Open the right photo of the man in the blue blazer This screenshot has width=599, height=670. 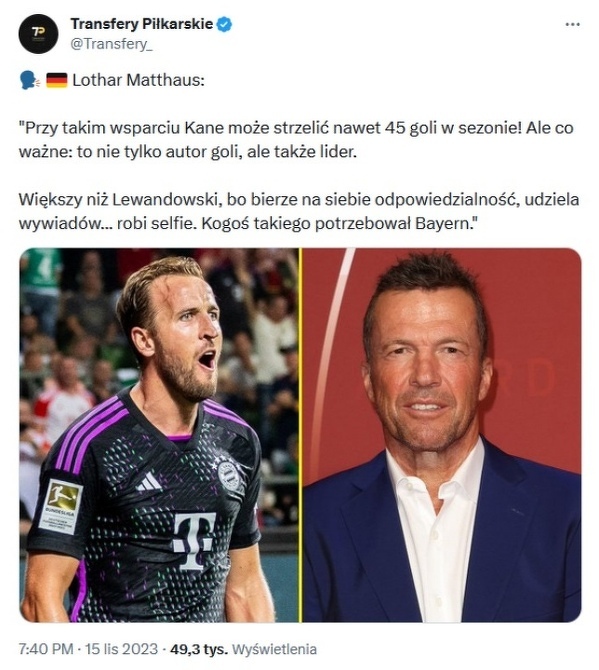(x=442, y=435)
